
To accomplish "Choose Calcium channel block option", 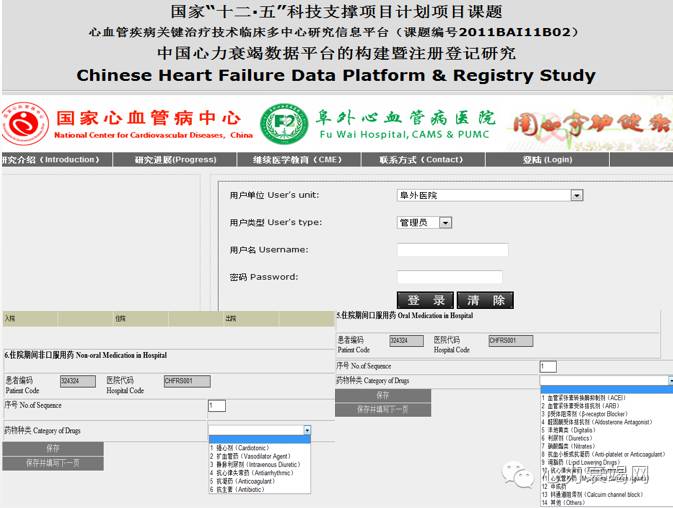I will click(606, 495).
